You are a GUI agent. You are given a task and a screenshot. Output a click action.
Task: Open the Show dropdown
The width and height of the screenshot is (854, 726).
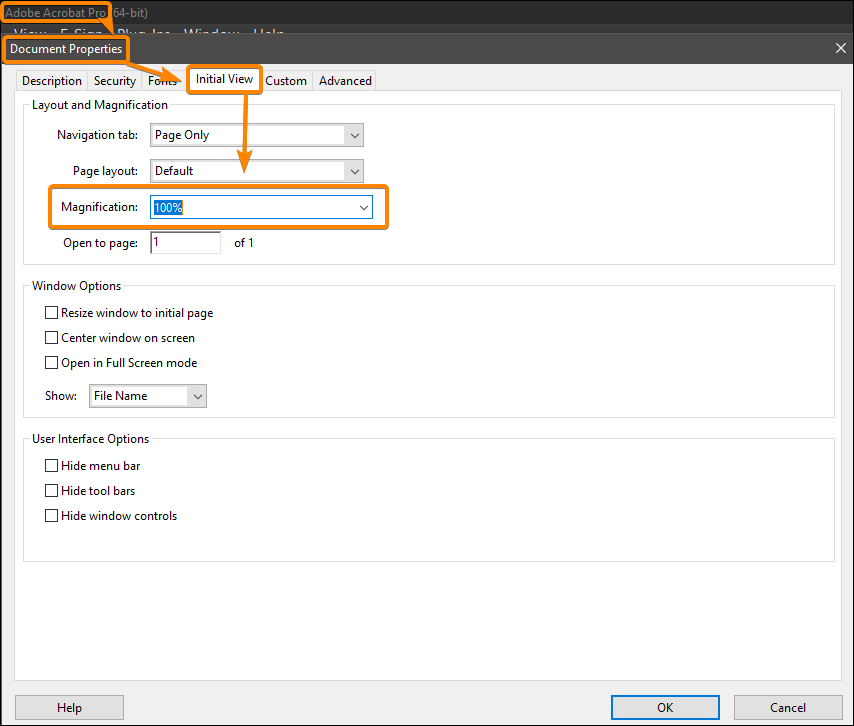(x=196, y=395)
